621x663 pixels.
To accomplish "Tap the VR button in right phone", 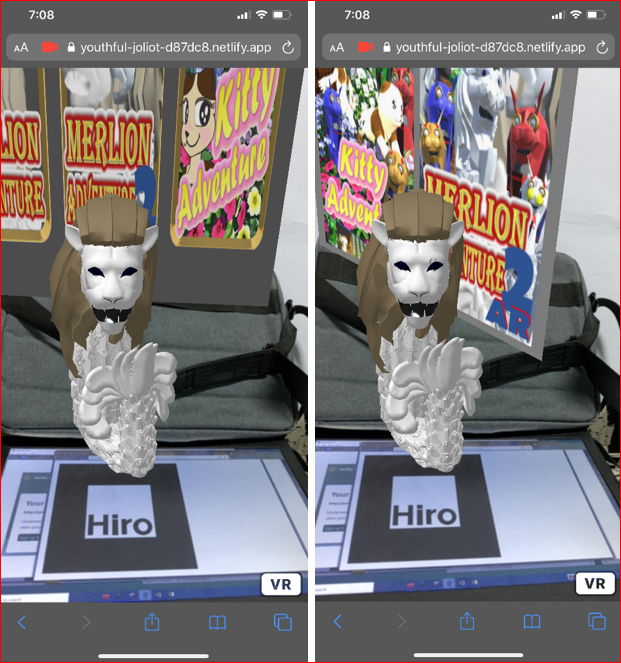I will pyautogui.click(x=595, y=584).
